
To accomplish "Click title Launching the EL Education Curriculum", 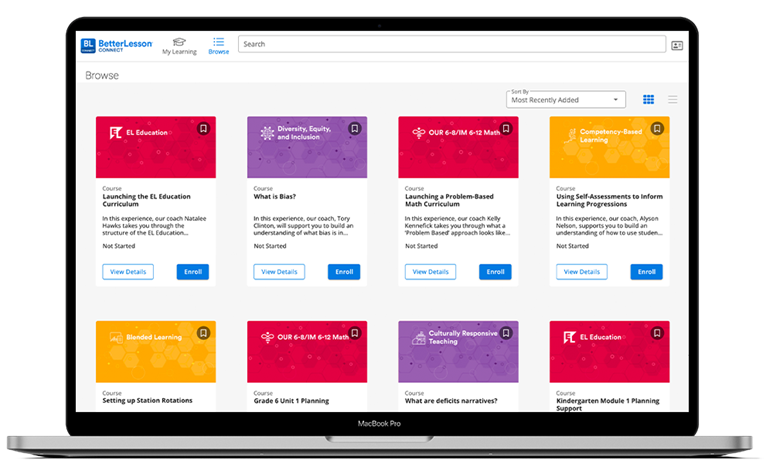I will pos(146,200).
